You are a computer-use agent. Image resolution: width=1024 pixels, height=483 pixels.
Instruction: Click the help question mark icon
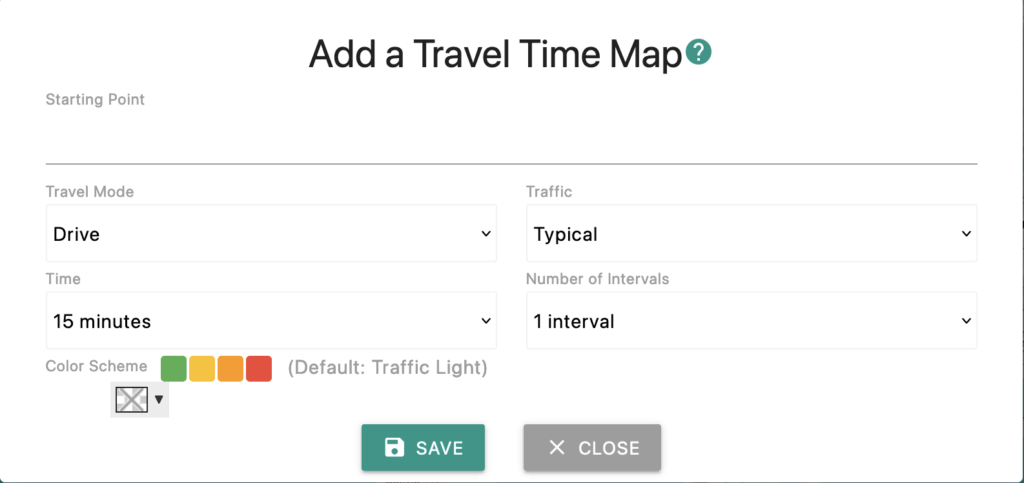click(699, 53)
